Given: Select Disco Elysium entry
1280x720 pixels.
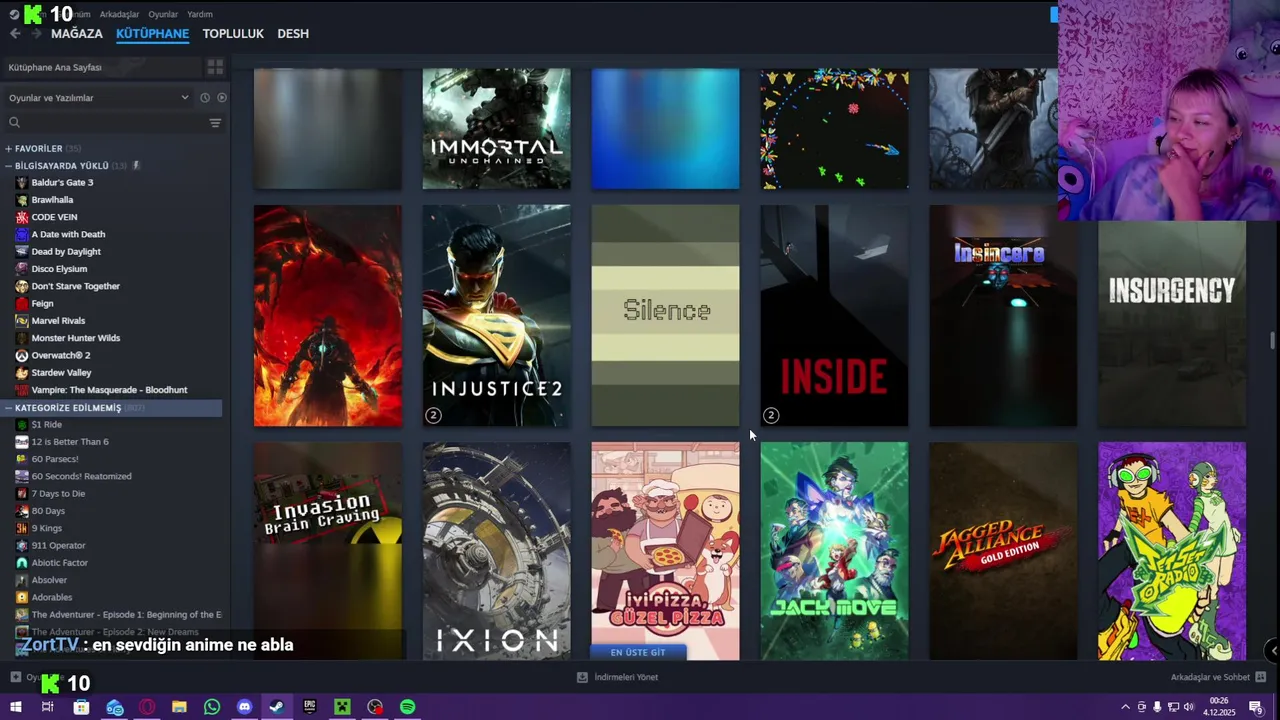Looking at the screenshot, I should pos(59,269).
